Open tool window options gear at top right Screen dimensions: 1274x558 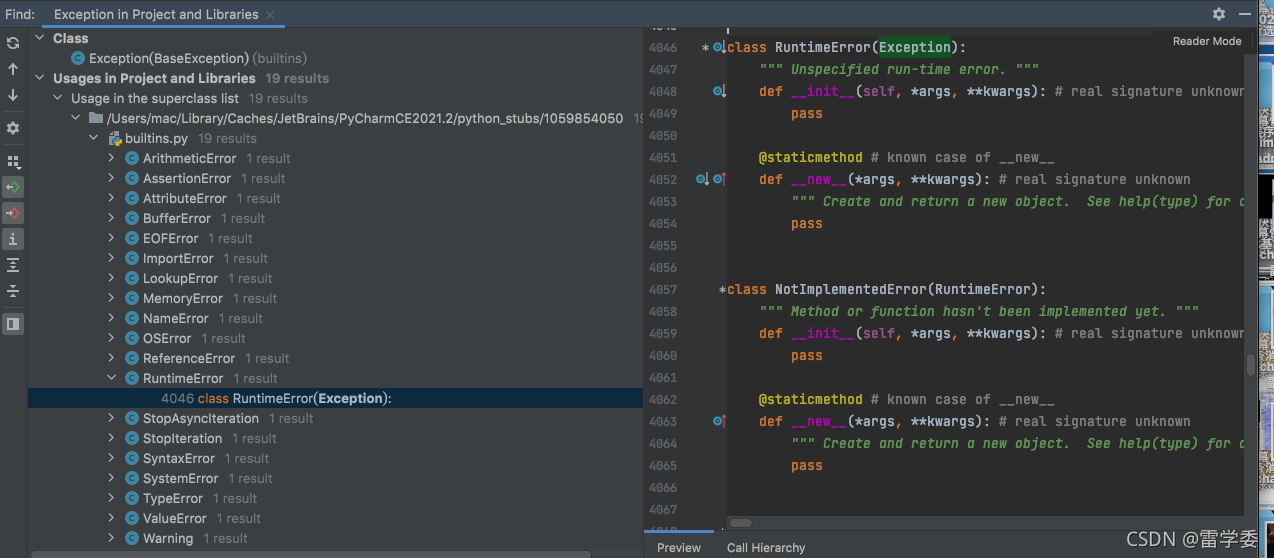click(x=1219, y=14)
